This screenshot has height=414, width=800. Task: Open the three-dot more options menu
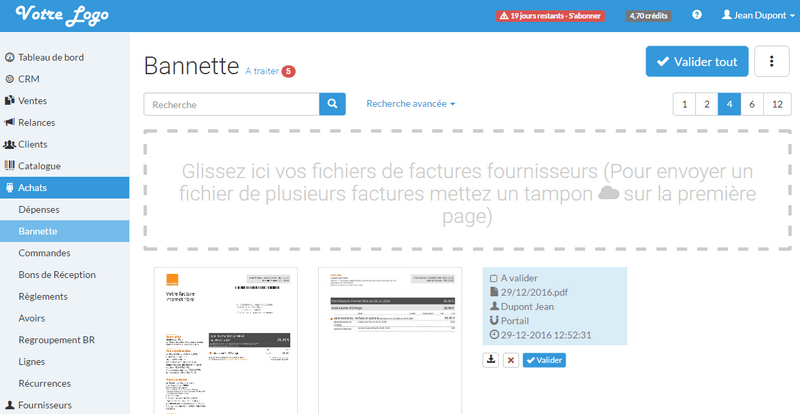click(x=771, y=62)
